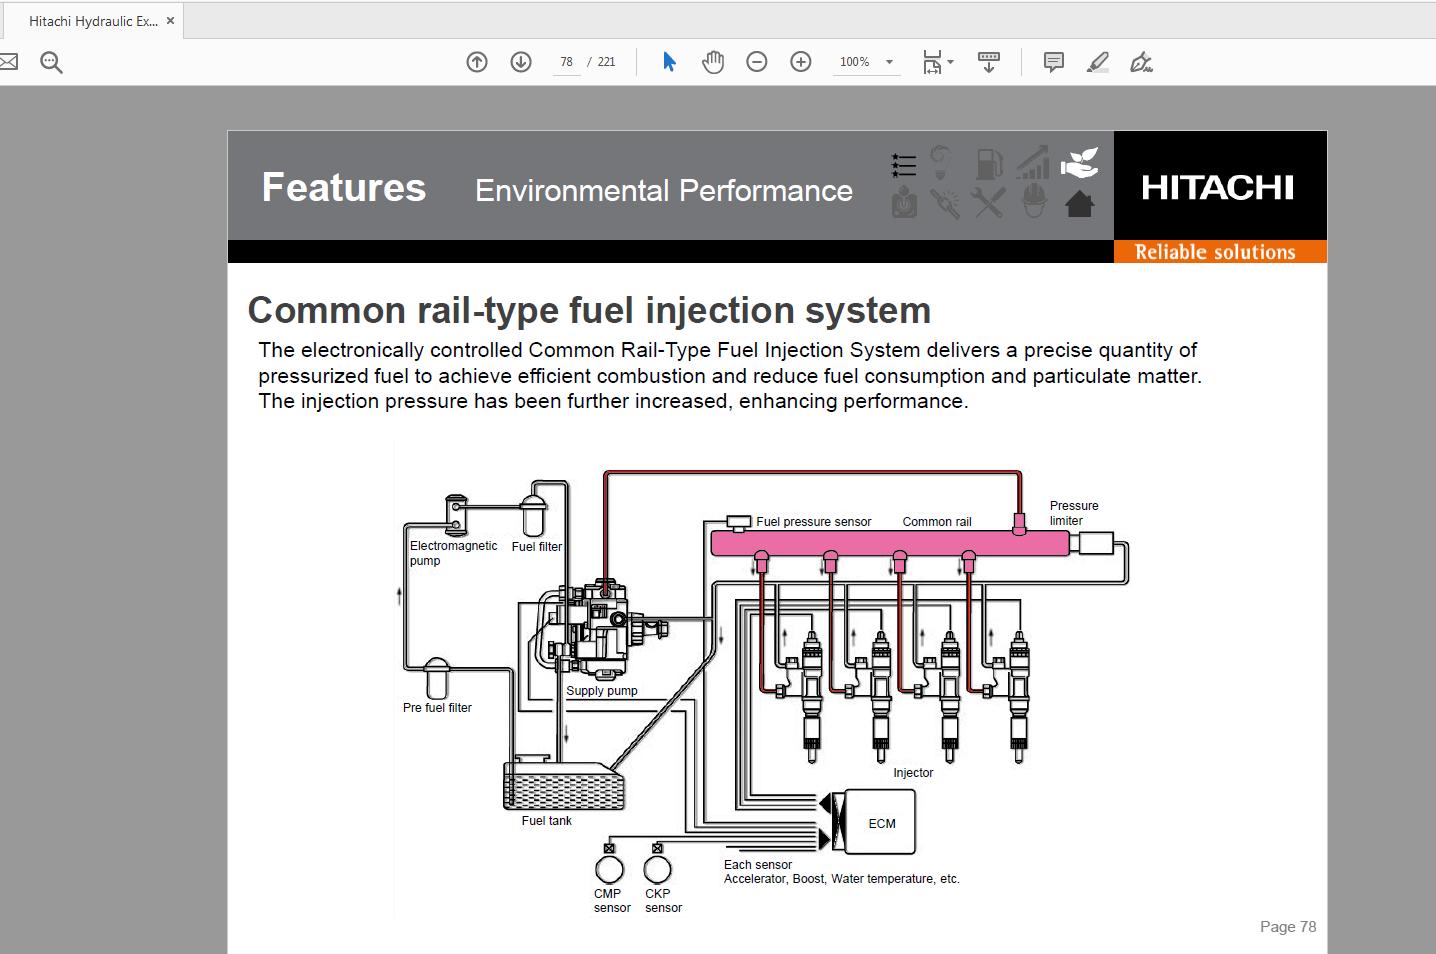
Task: Zoom out of the document
Action: [x=757, y=61]
